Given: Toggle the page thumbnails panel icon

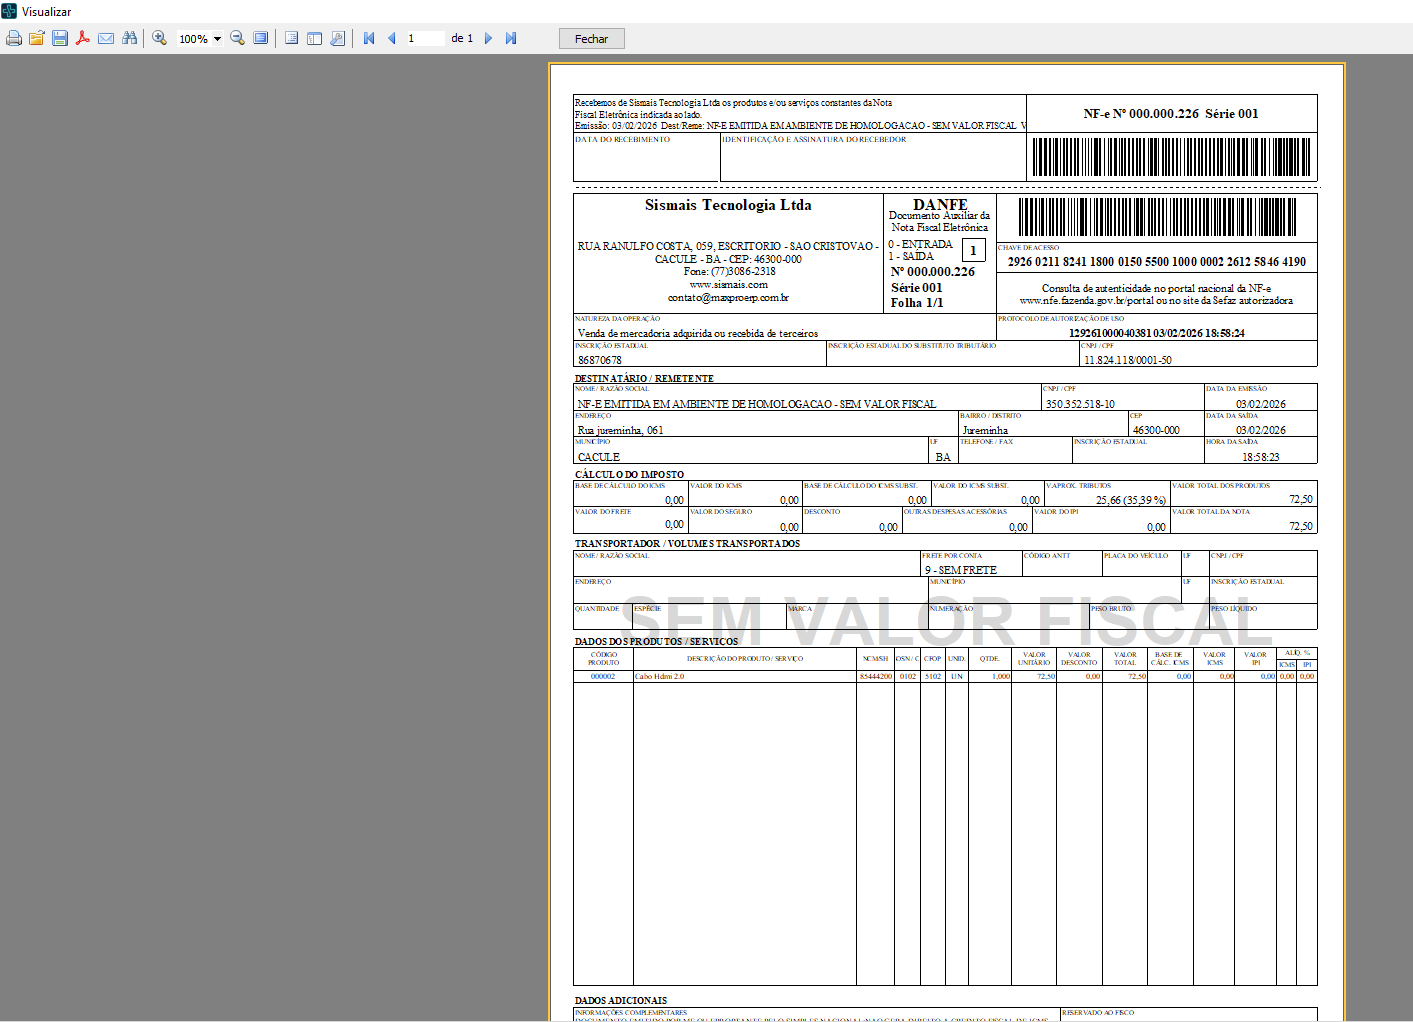Looking at the screenshot, I should [x=314, y=39].
